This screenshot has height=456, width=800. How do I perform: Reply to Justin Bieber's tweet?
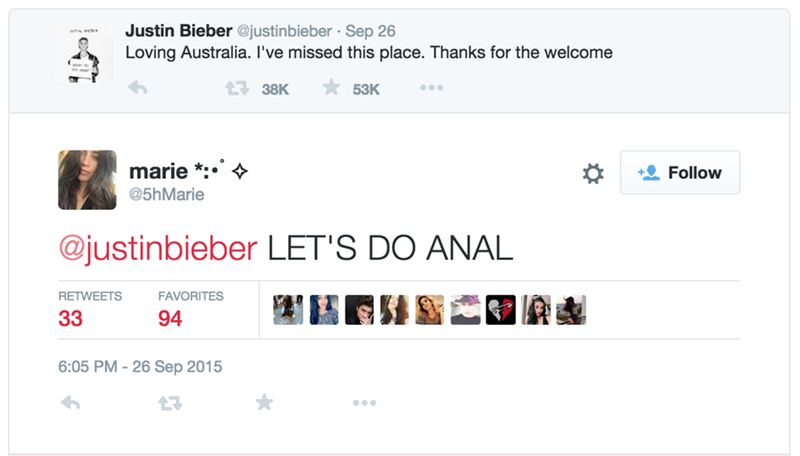click(138, 89)
